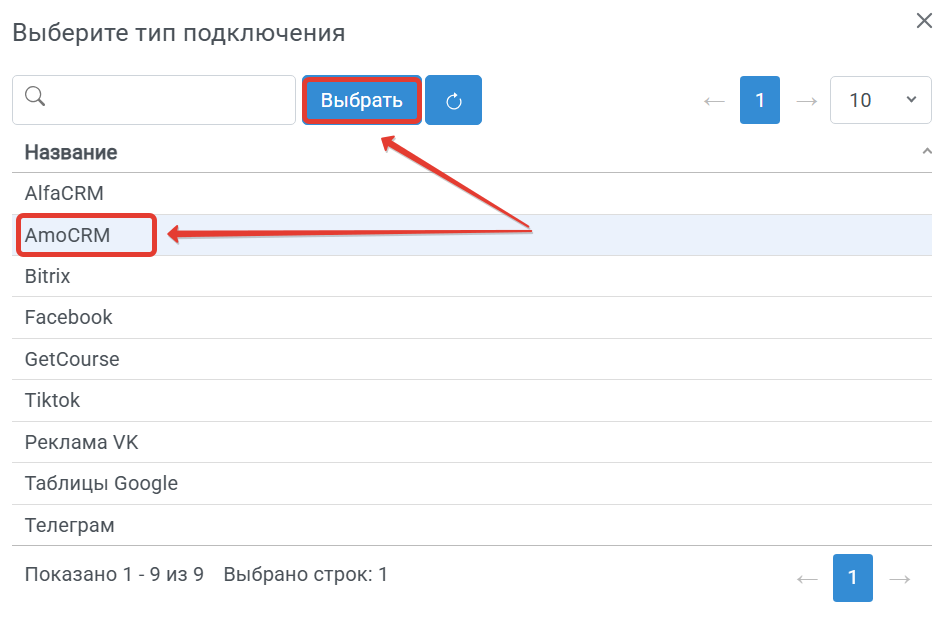Select page 1 in top pager
Image resolution: width=947 pixels, height=630 pixels.
click(x=760, y=100)
